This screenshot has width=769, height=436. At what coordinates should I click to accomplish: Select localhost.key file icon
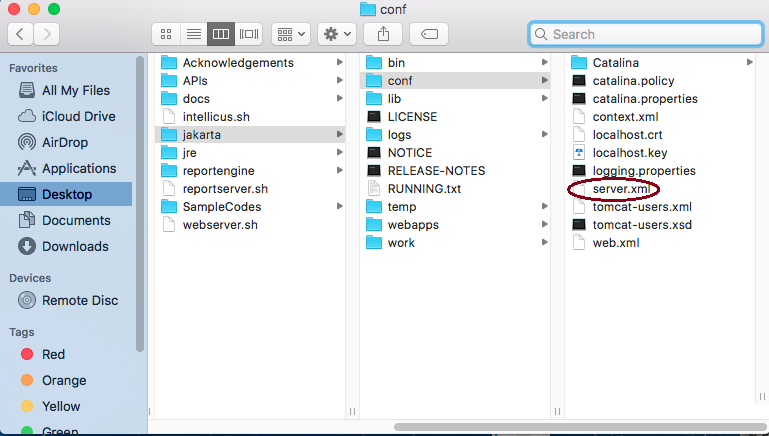click(x=579, y=153)
